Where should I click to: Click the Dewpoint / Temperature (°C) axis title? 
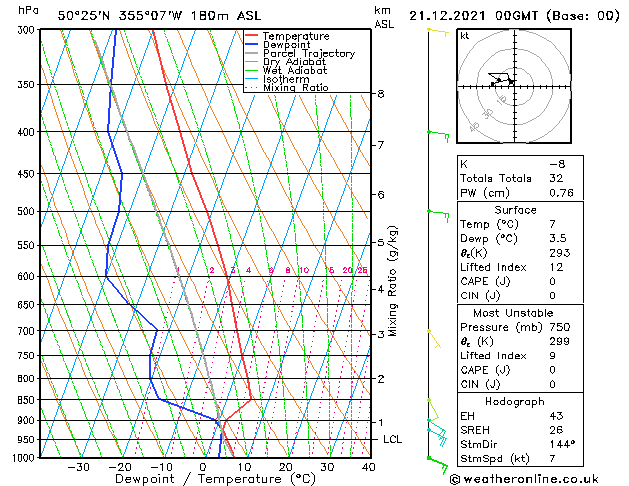[x=215, y=479]
